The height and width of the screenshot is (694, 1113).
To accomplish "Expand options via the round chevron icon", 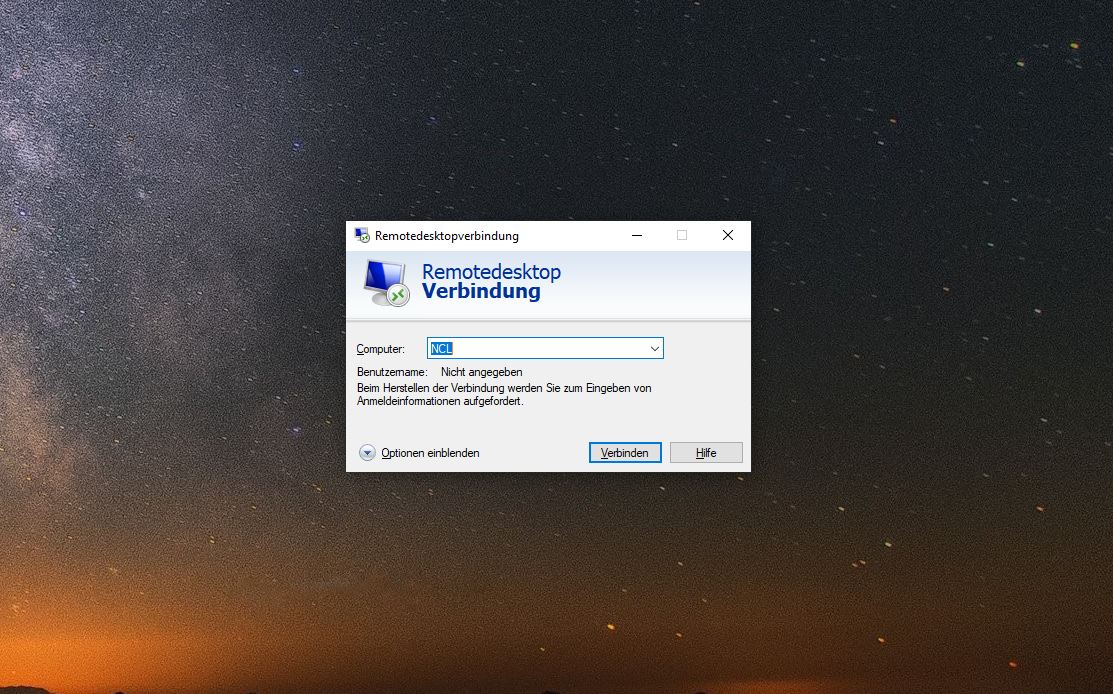I will coord(367,453).
